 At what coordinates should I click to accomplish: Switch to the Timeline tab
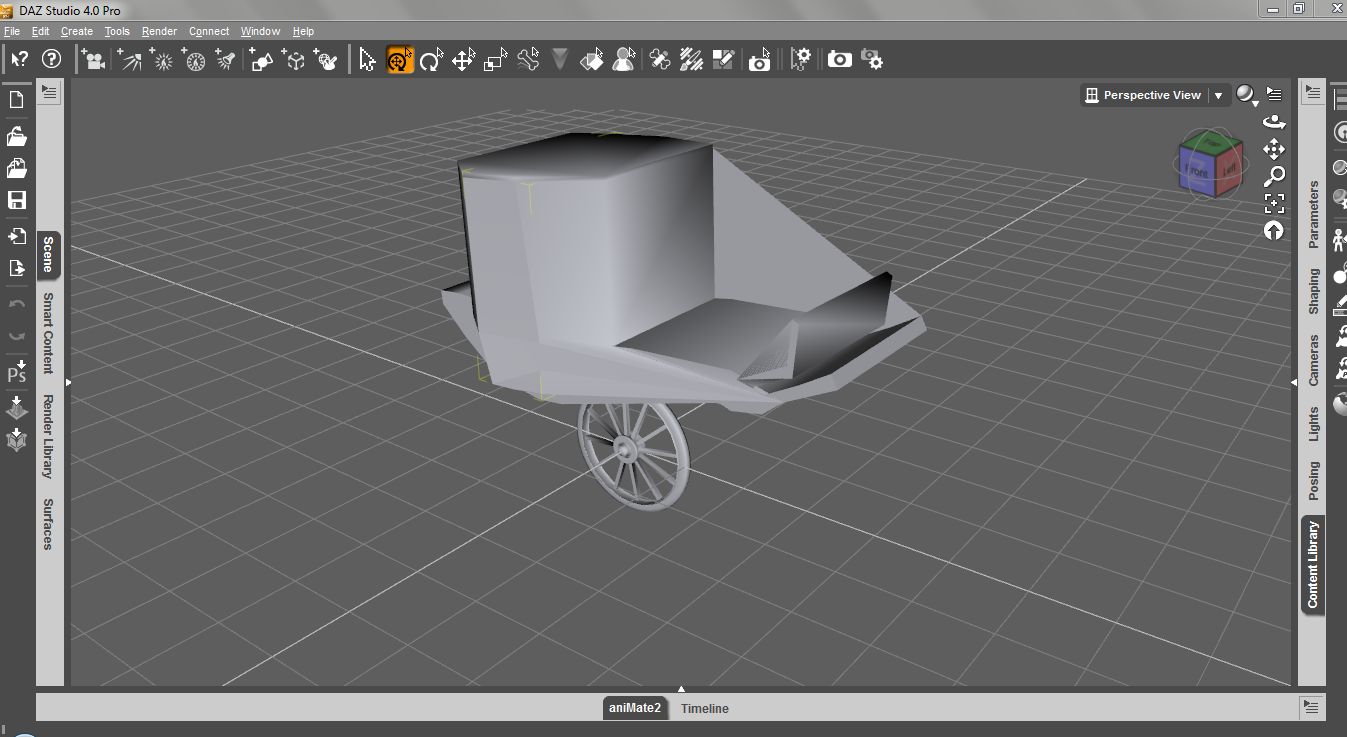(705, 708)
